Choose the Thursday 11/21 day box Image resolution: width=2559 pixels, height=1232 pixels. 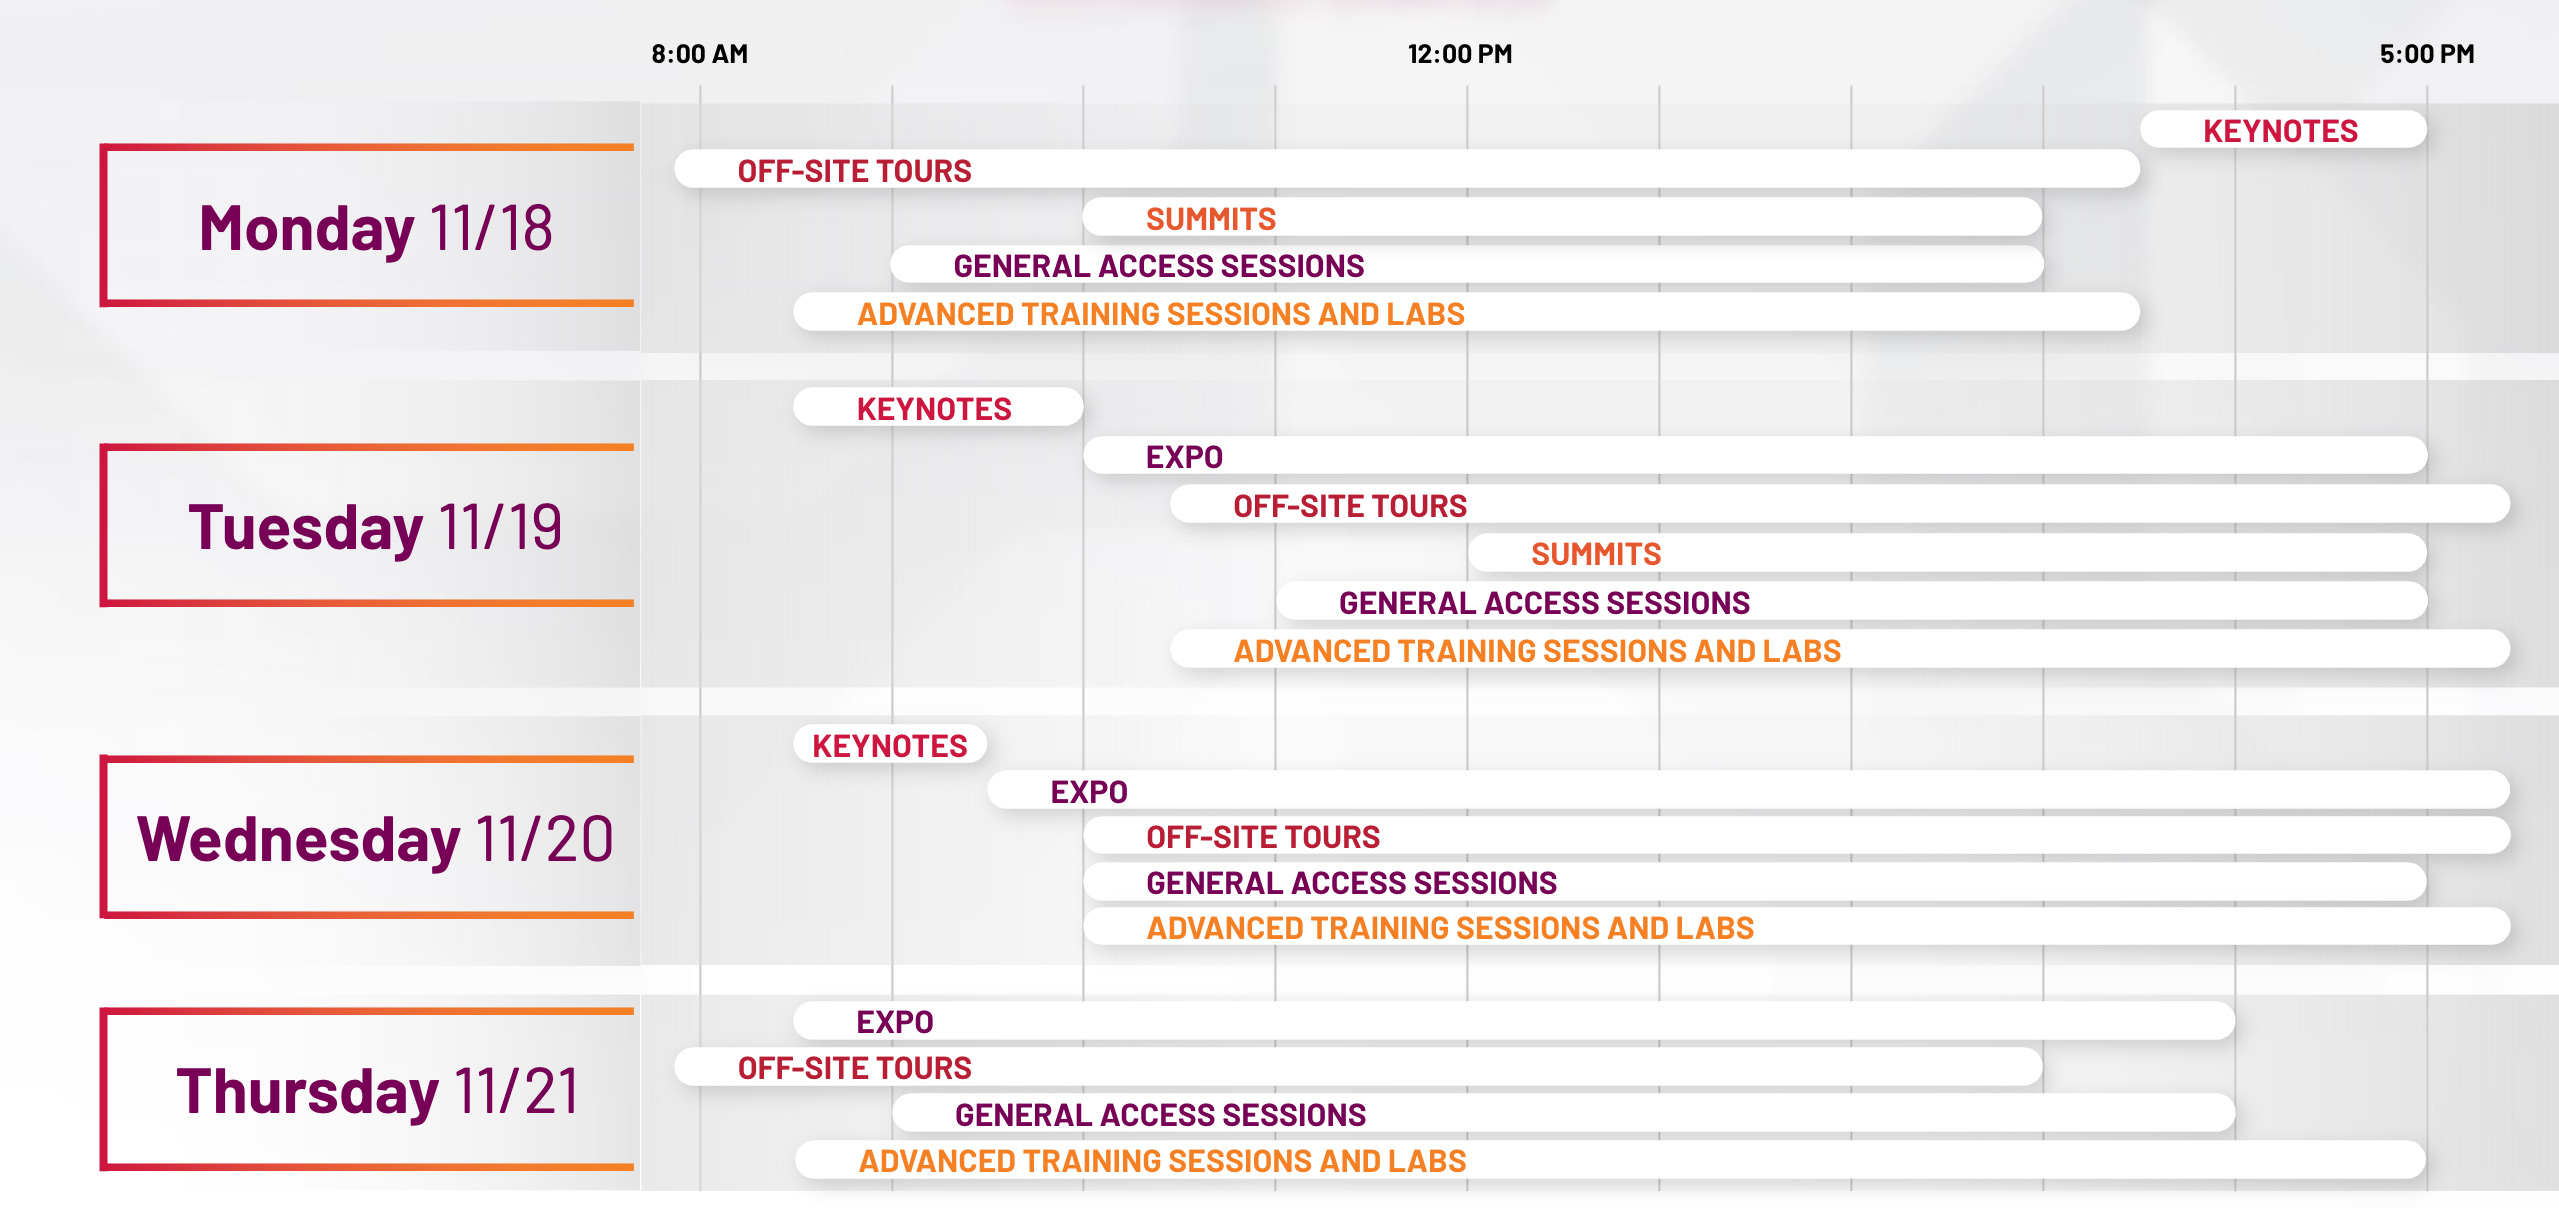tap(375, 1090)
